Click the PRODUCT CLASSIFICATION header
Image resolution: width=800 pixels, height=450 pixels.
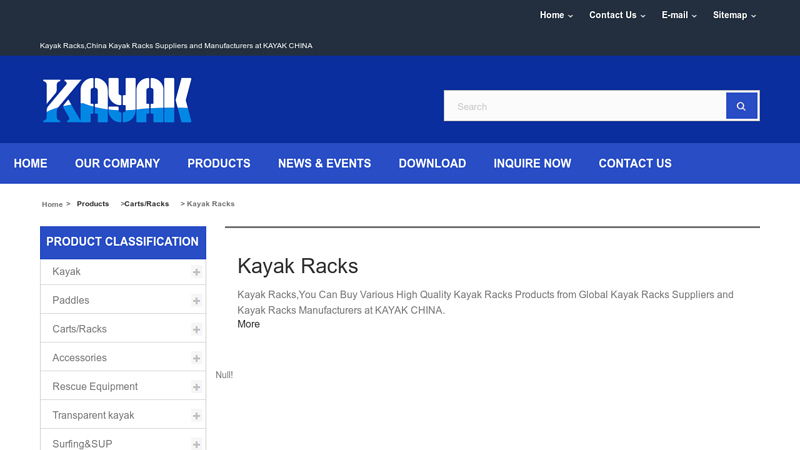[x=123, y=242]
